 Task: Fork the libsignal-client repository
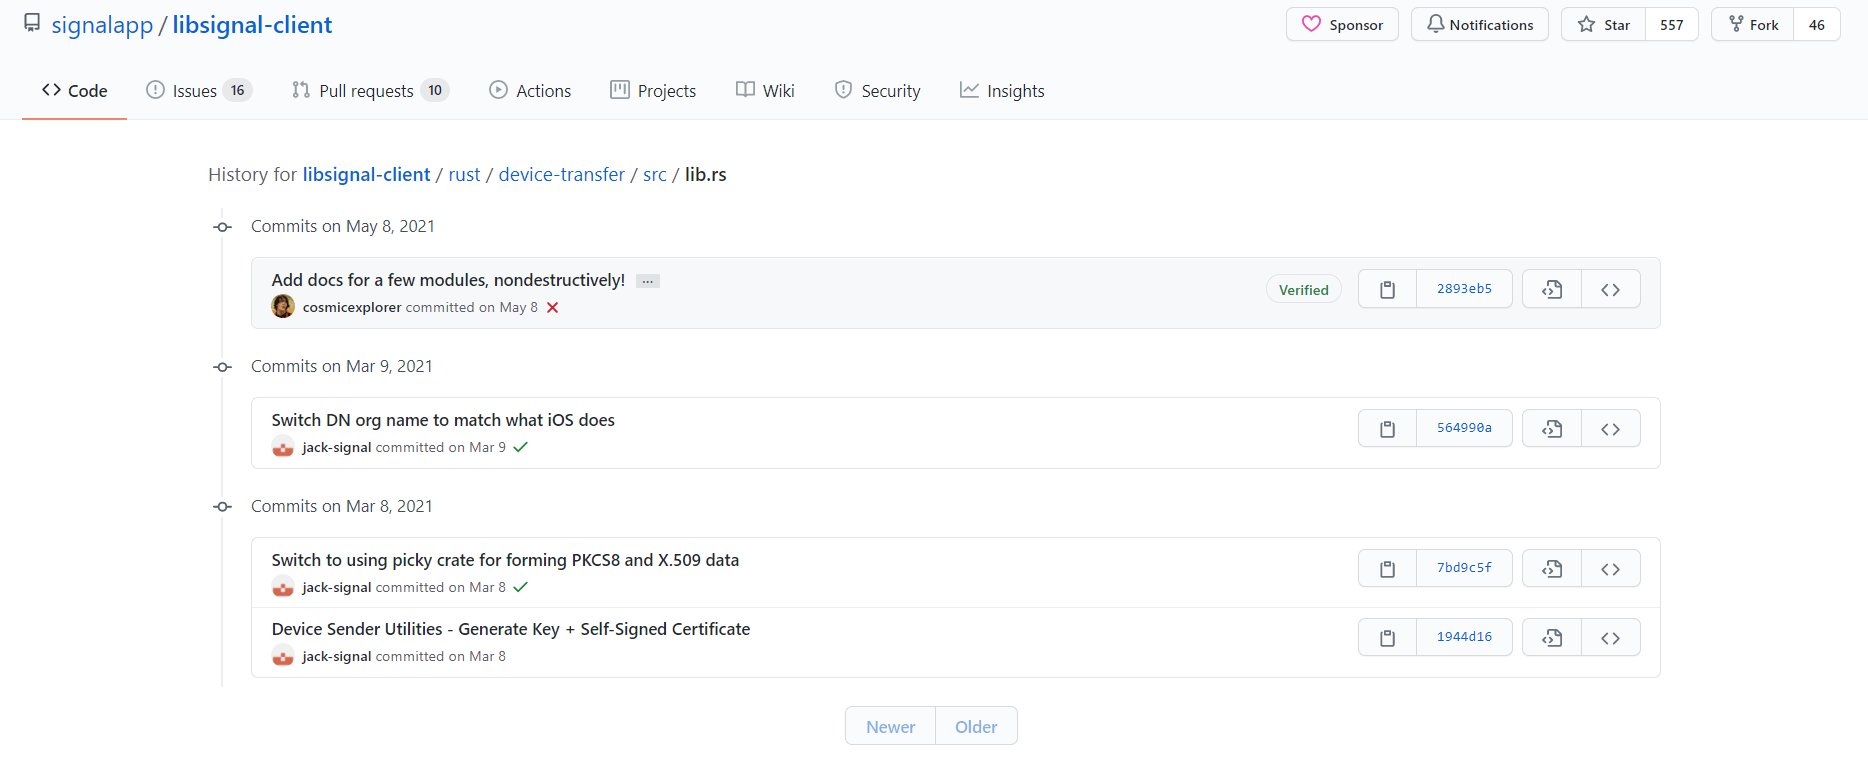point(1753,24)
